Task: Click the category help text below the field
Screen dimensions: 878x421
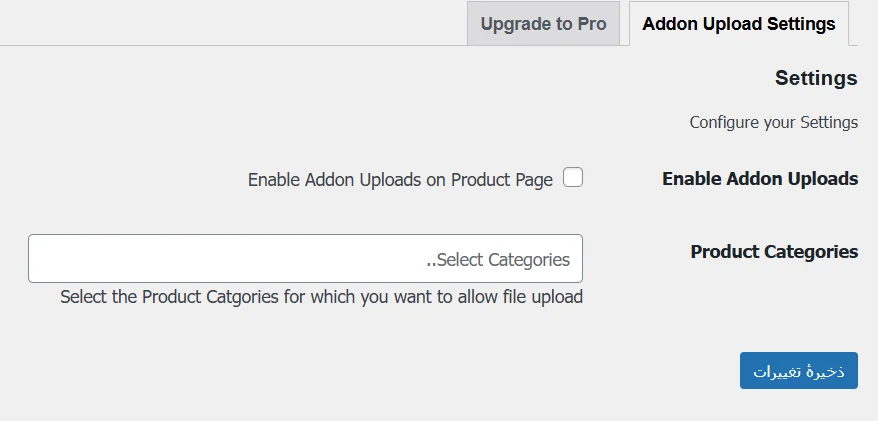Action: coord(321,297)
